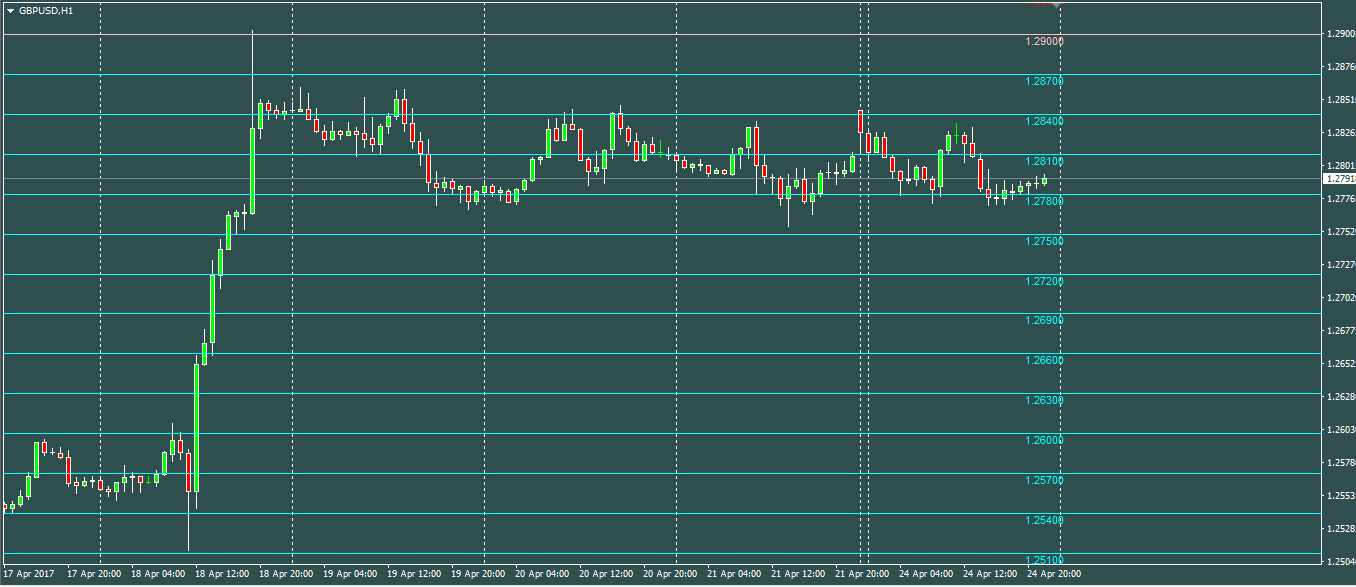Click the chart shift triangle marker at top

tap(1059, 4)
